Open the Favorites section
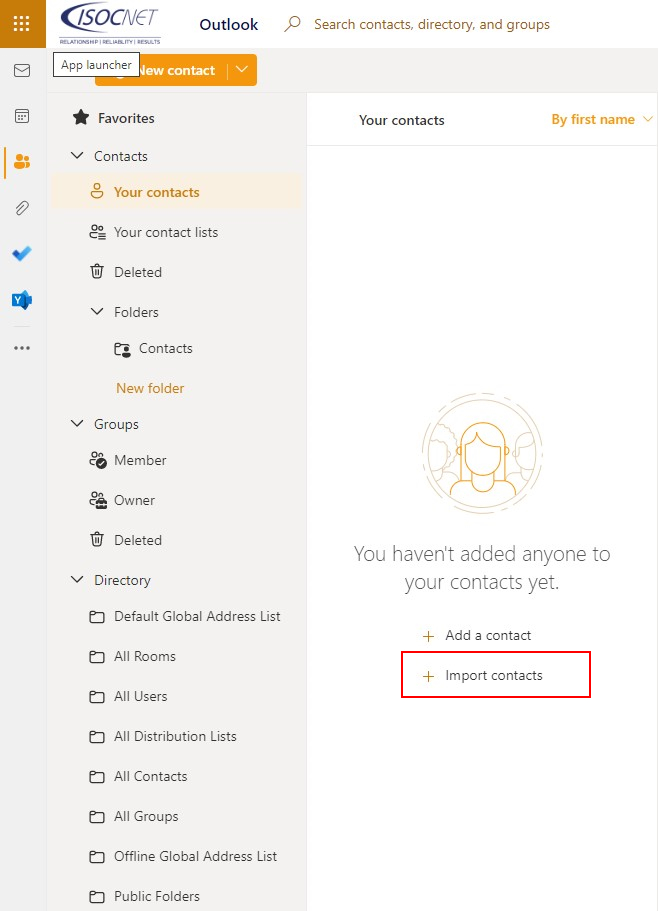This screenshot has width=658, height=911. [x=125, y=118]
